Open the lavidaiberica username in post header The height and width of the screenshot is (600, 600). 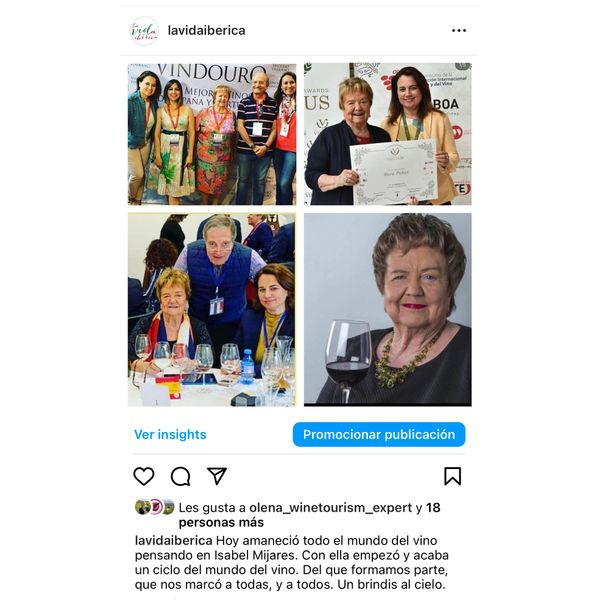pos(207,31)
